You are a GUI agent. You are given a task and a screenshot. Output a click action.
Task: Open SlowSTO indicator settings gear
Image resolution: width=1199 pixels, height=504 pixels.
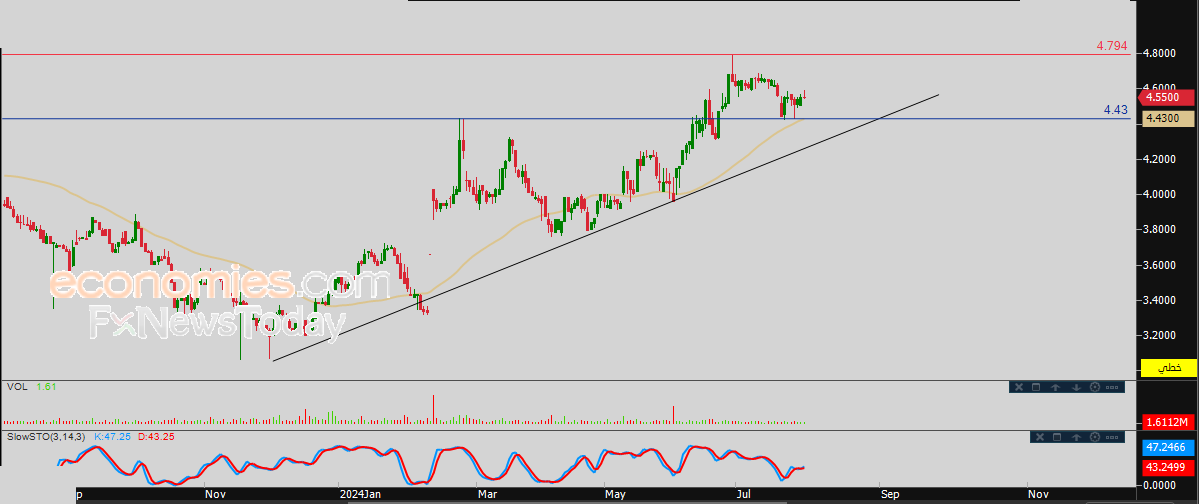[x=1095, y=437]
